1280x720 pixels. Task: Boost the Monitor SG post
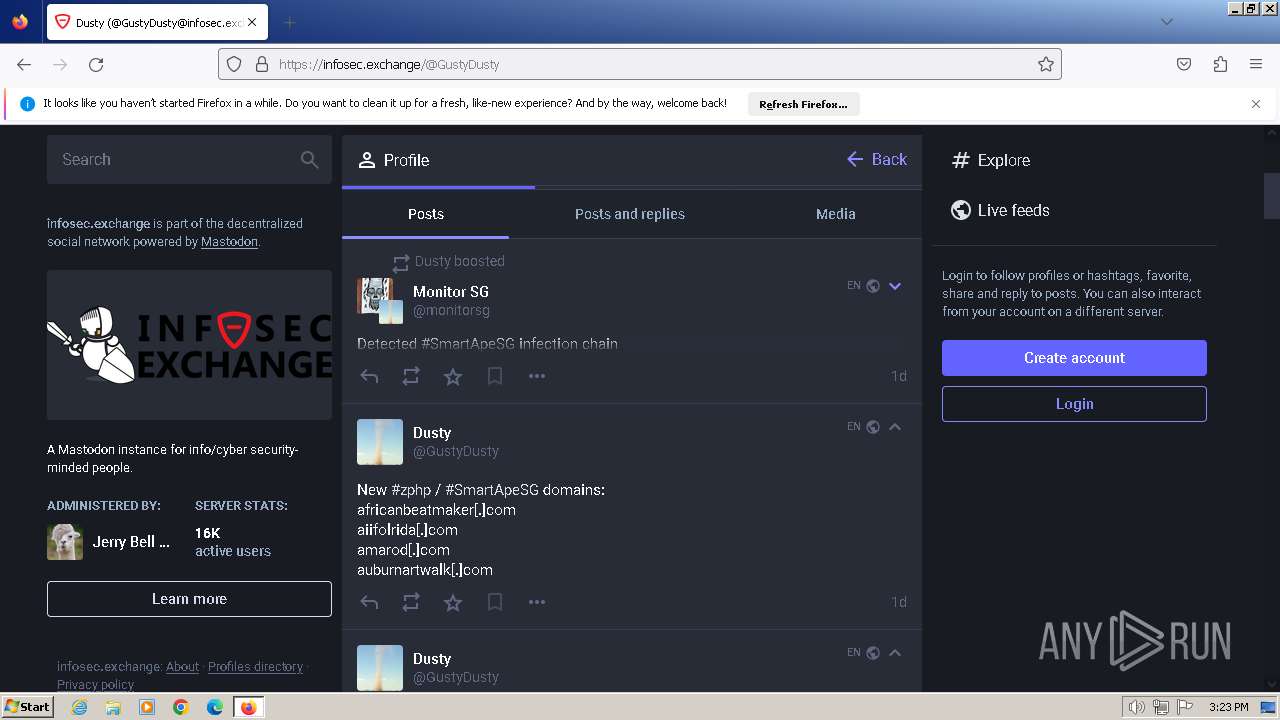click(411, 377)
